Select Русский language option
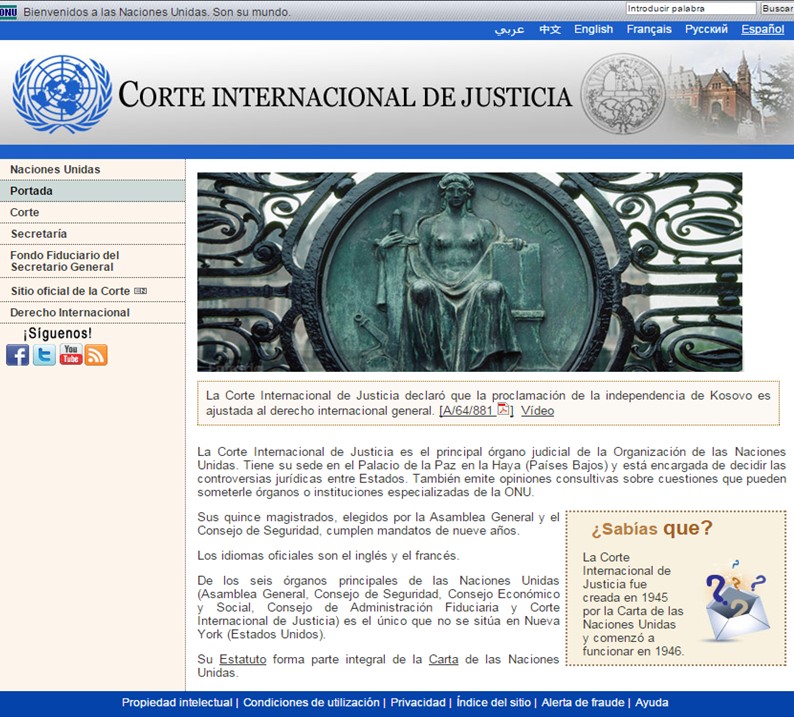 point(706,30)
